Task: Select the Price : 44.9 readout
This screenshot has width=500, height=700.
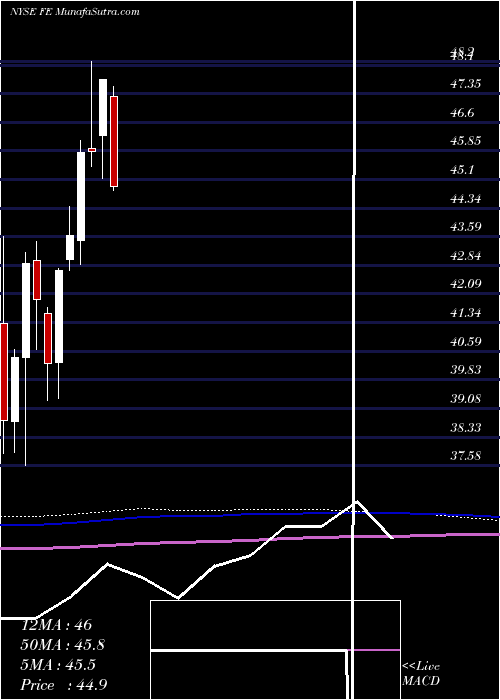Action: 63,684
